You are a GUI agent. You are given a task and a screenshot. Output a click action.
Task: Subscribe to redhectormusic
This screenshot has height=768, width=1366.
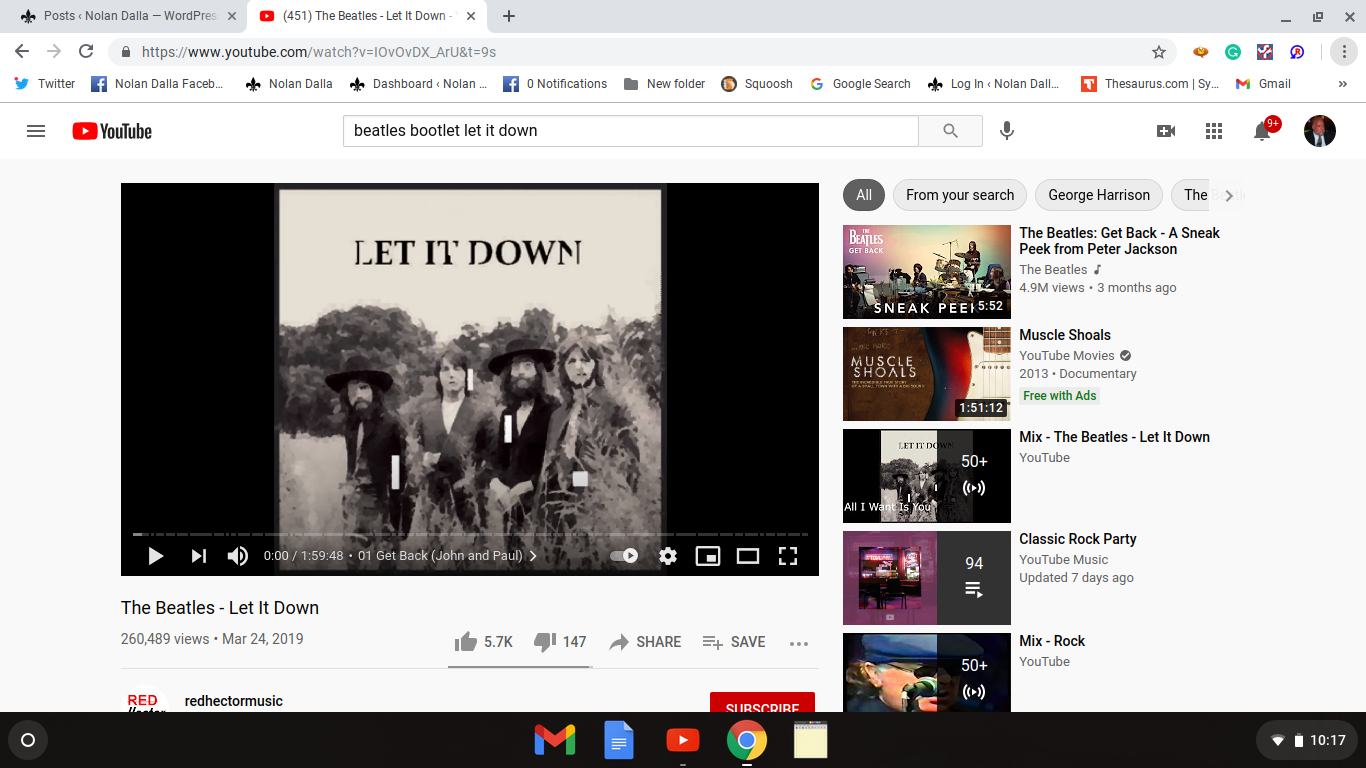(762, 702)
